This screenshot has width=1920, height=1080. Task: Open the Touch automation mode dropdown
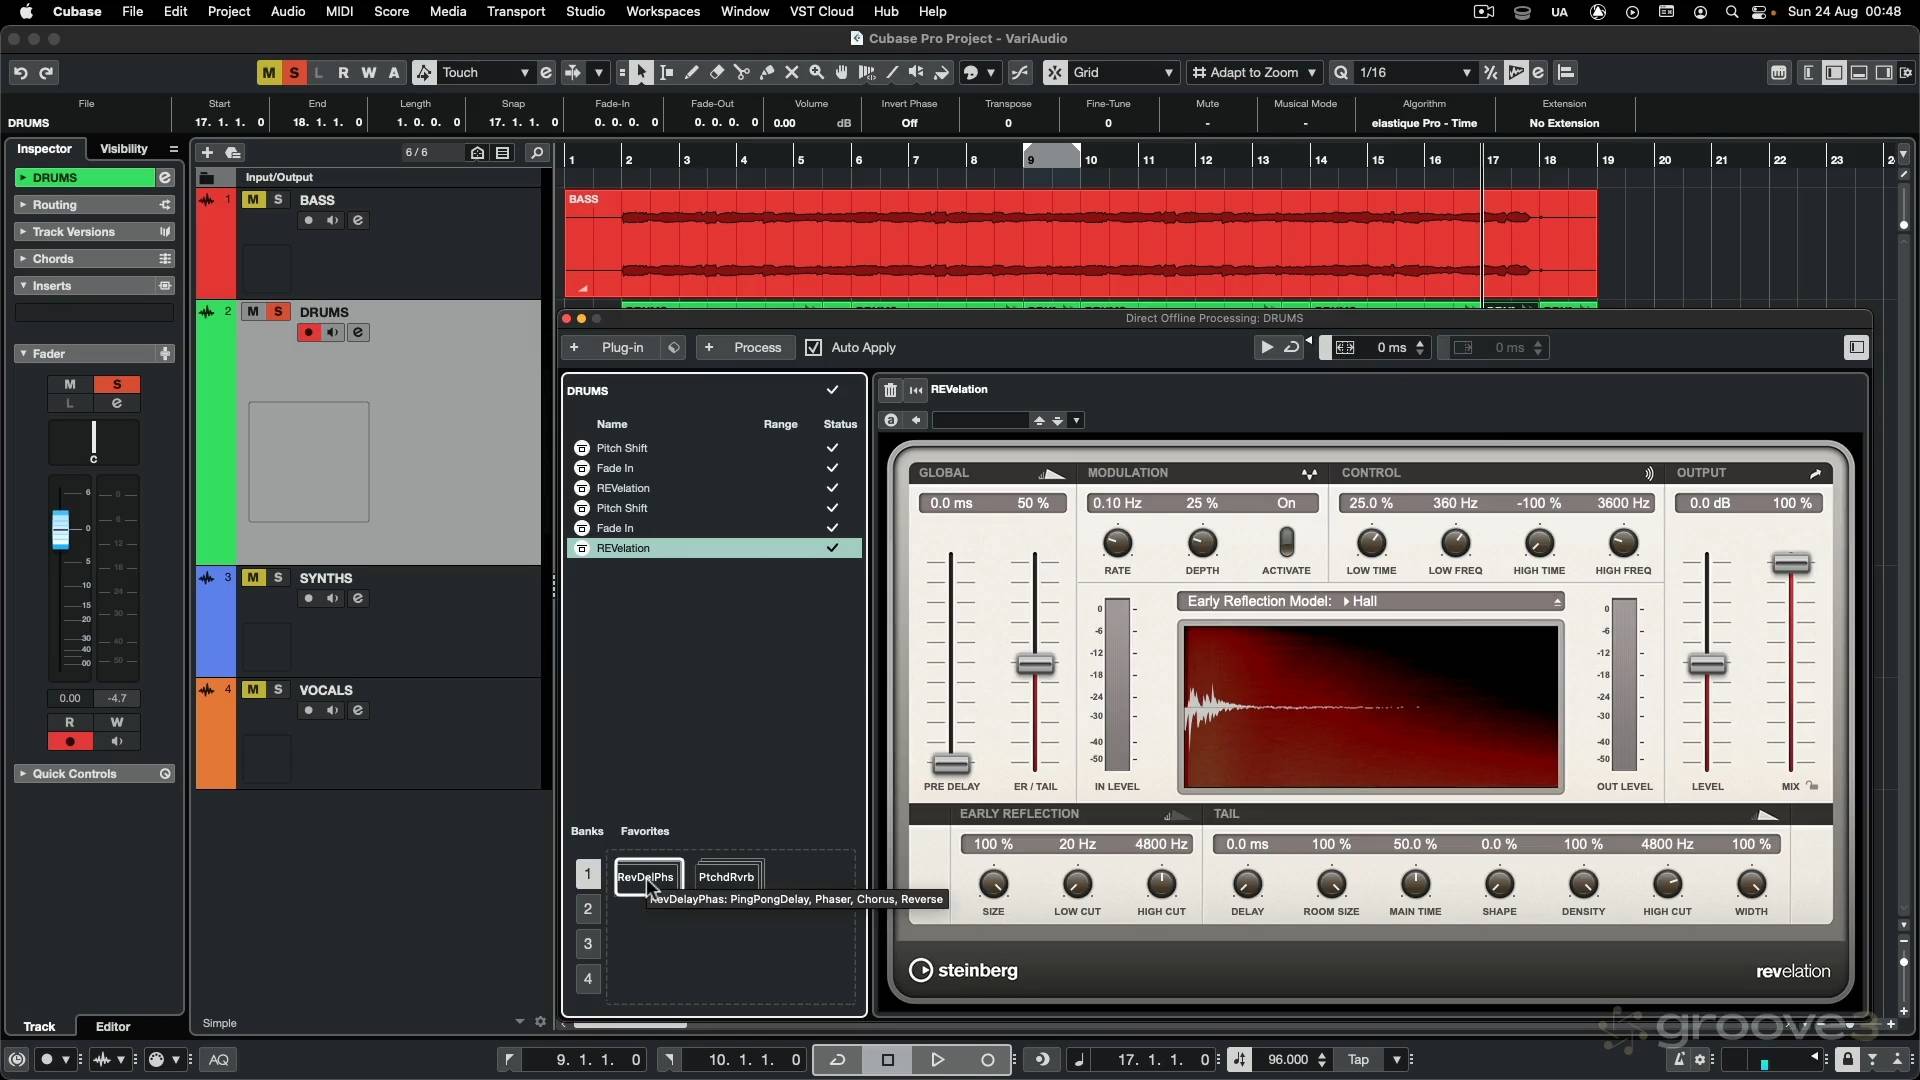tap(523, 72)
